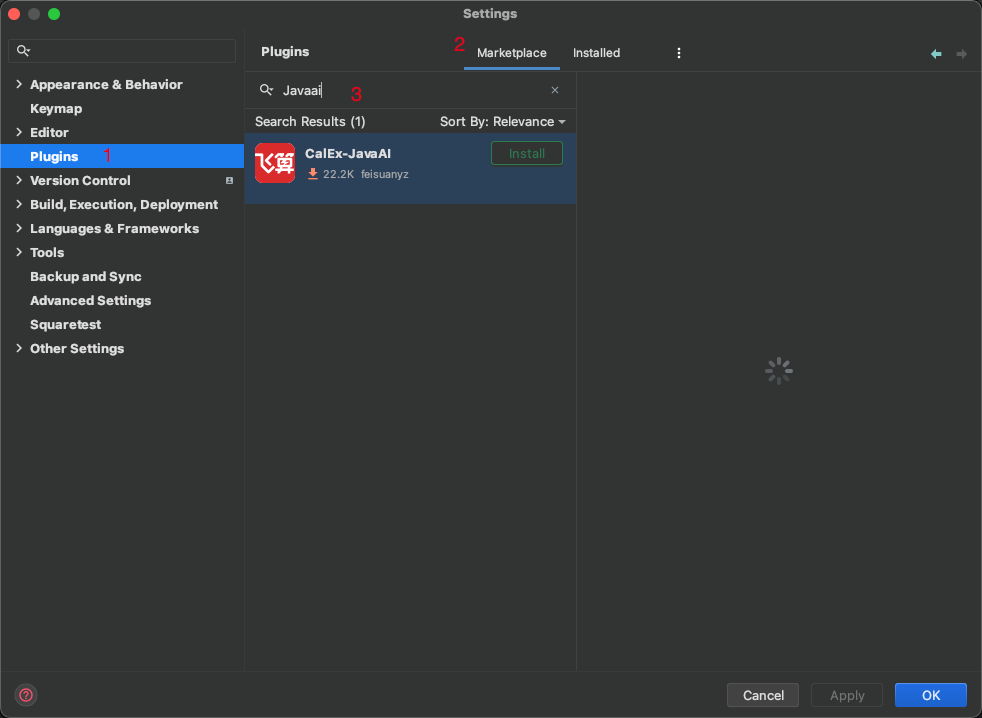Expand Languages & Frameworks node
This screenshot has width=982, height=718.
tap(19, 228)
